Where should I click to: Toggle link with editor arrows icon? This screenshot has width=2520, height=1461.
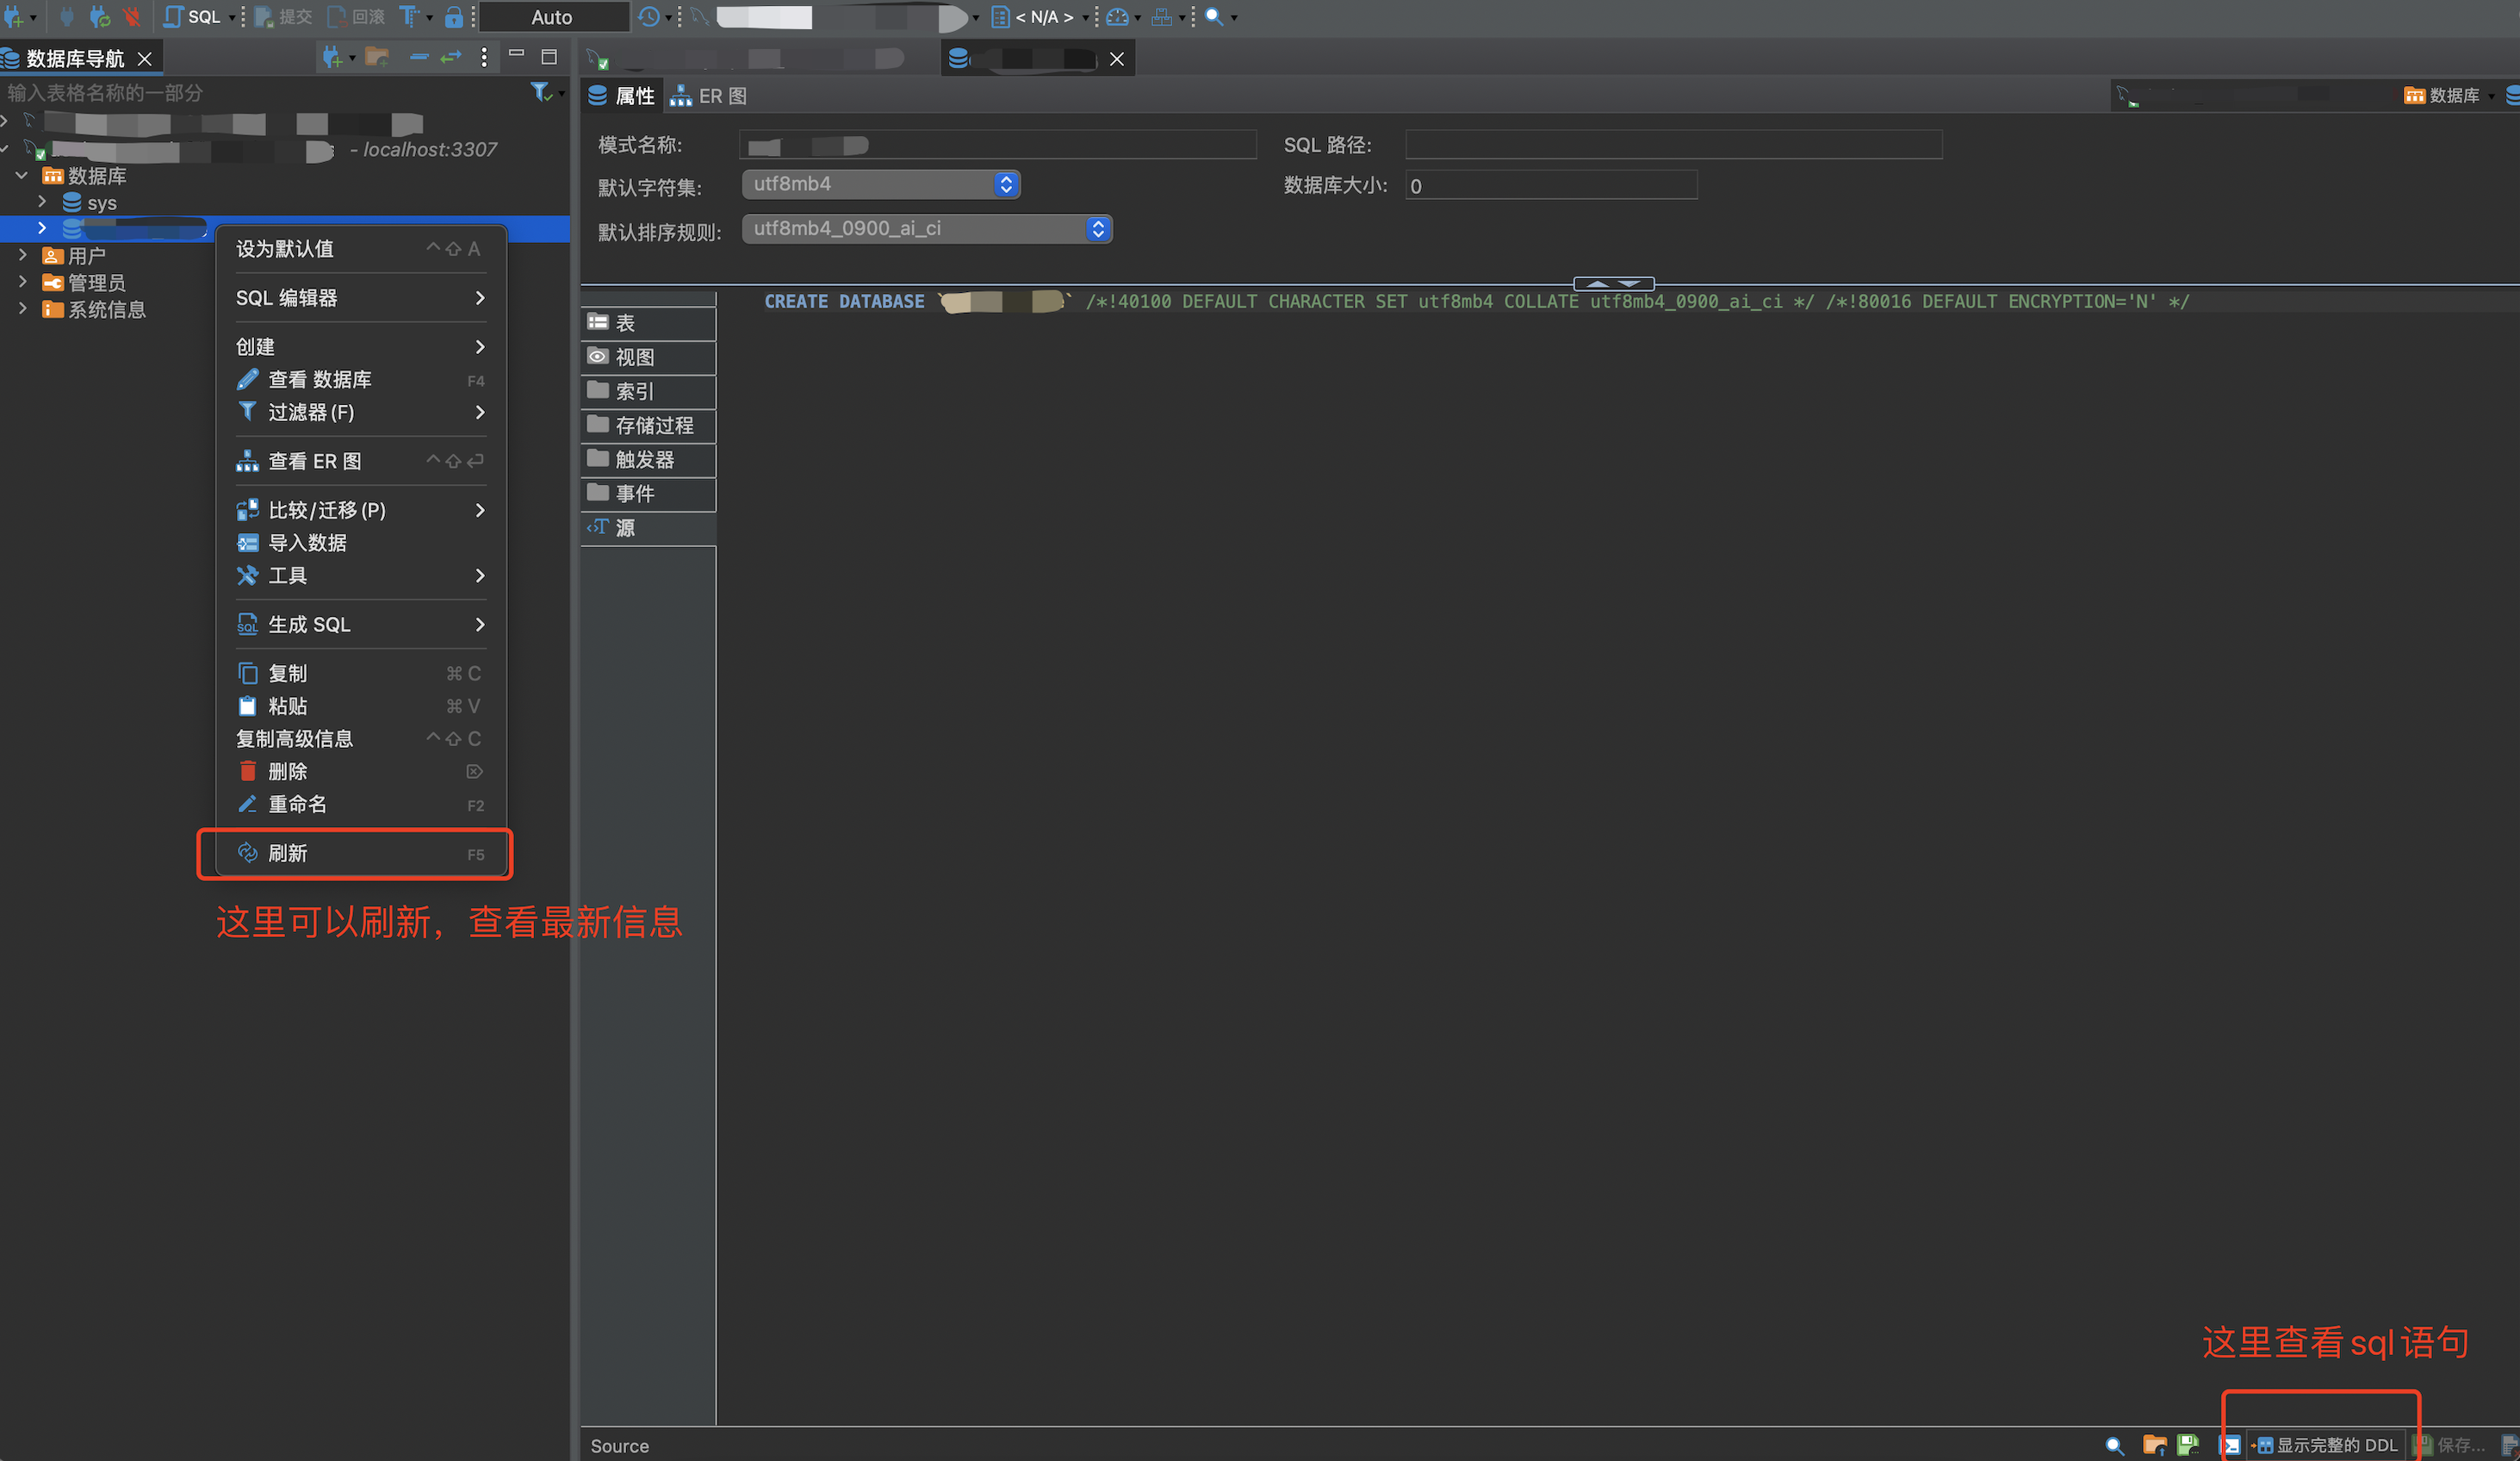[451, 57]
